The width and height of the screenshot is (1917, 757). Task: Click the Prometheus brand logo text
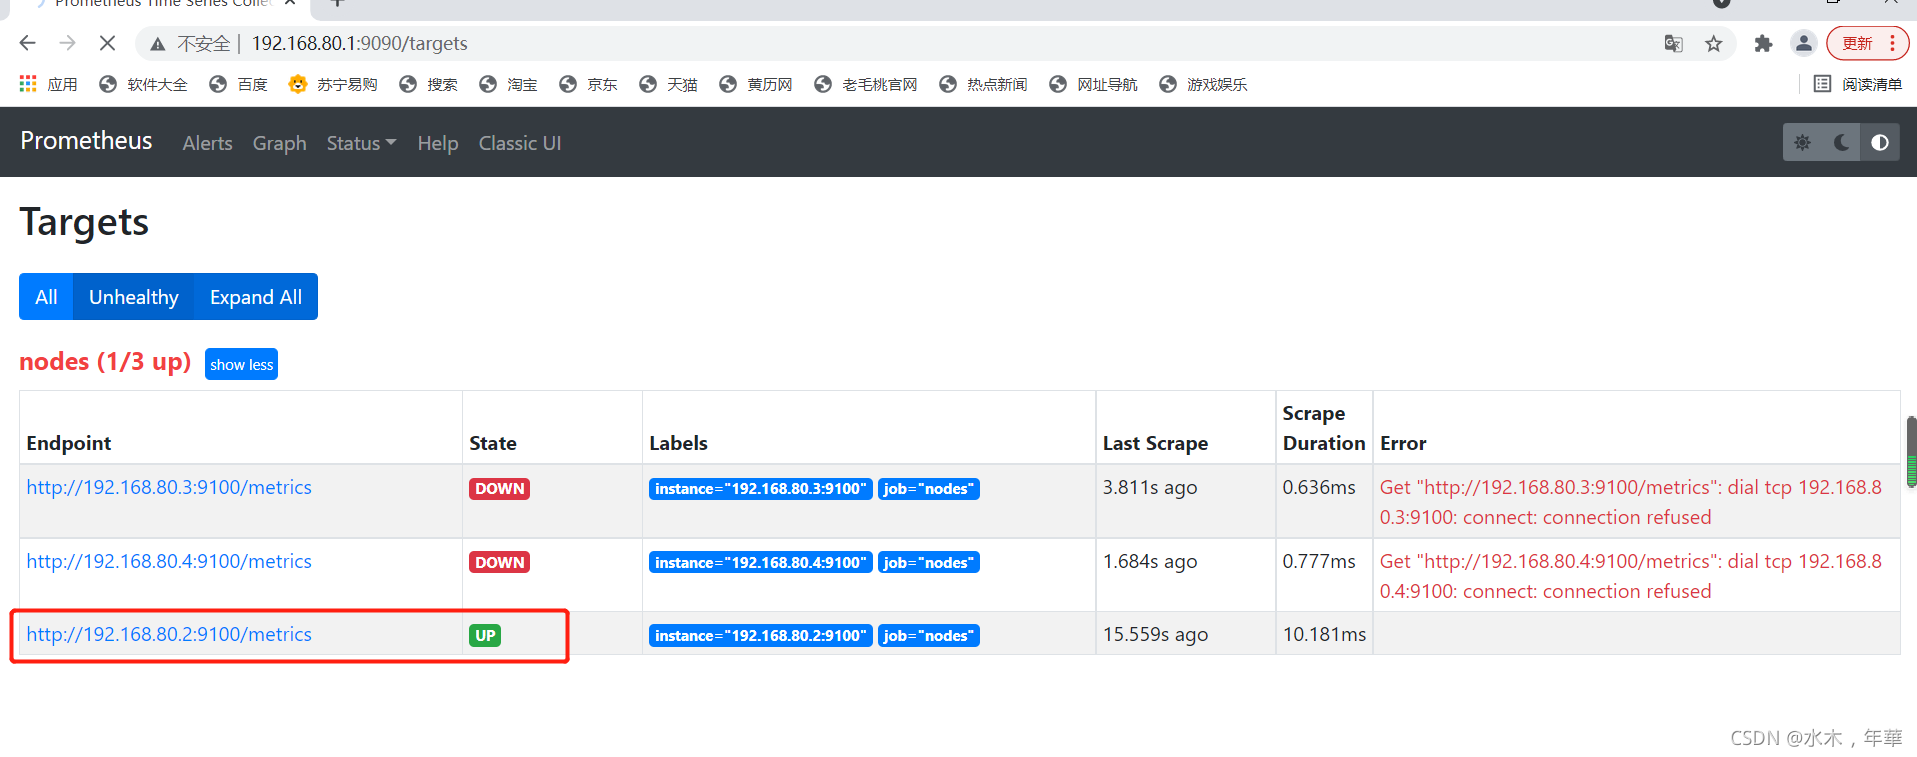[x=86, y=141]
